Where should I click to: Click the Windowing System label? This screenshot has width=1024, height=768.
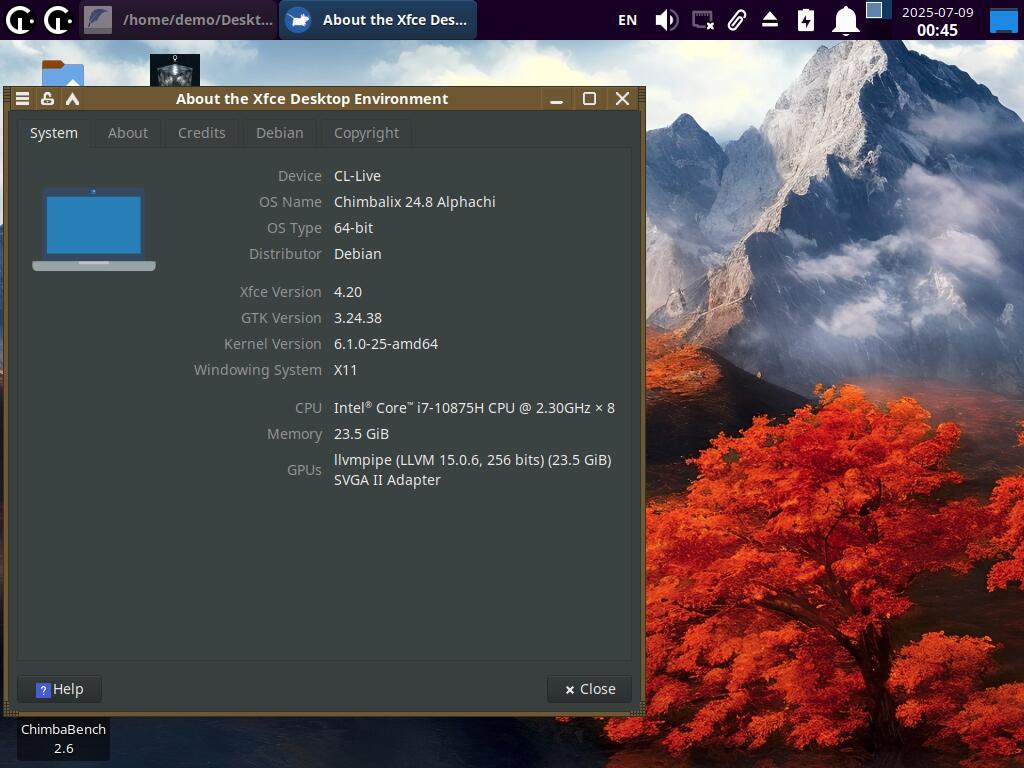pyautogui.click(x=257, y=370)
